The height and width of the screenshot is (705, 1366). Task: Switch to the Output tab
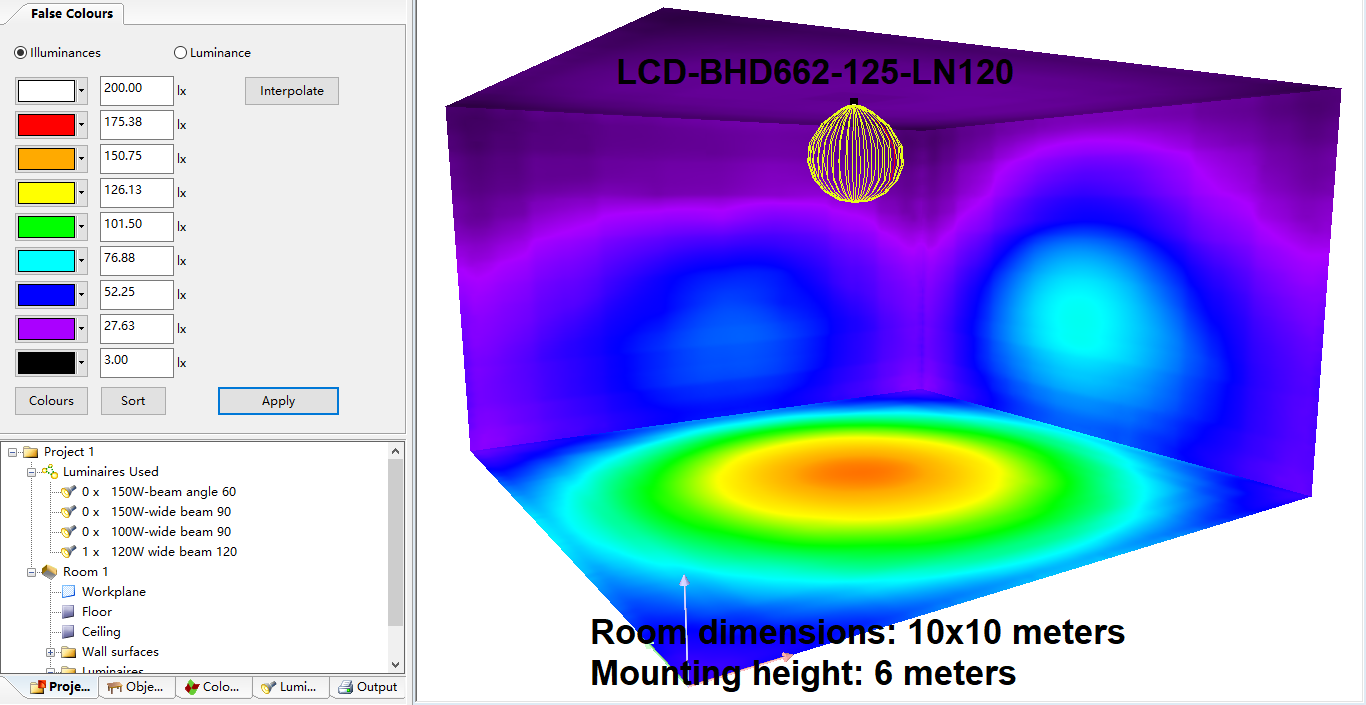368,687
